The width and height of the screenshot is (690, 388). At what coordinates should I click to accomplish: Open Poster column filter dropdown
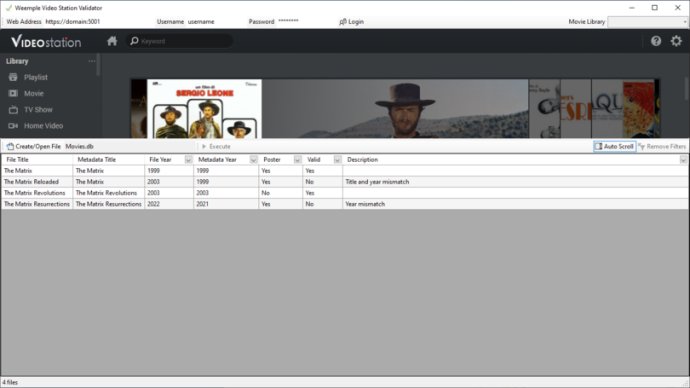(297, 160)
